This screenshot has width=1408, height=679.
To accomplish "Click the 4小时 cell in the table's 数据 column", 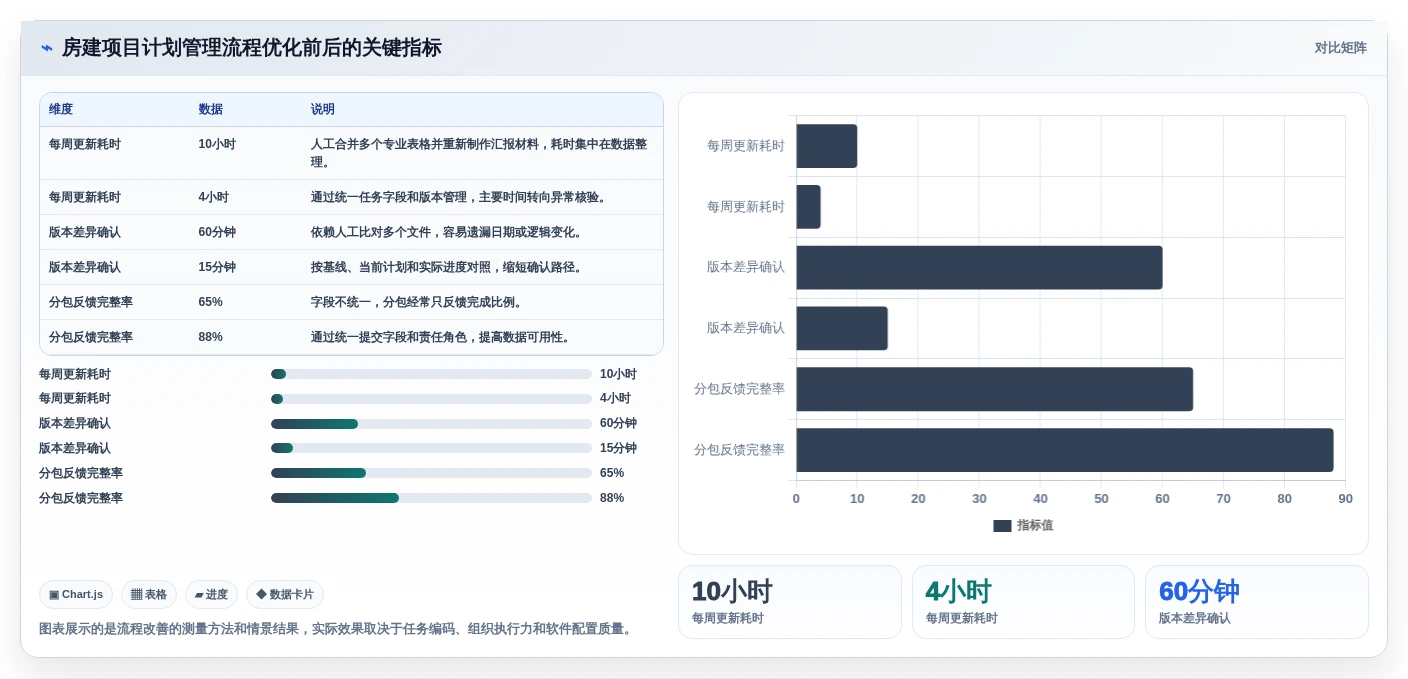I will click(x=213, y=197).
